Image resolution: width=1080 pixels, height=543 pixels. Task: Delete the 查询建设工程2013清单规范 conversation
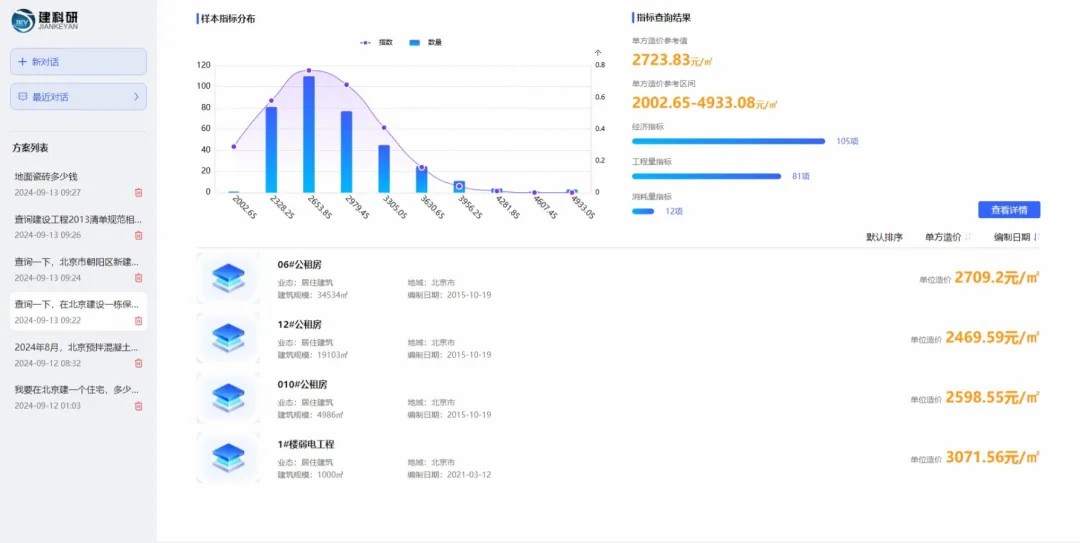138,236
